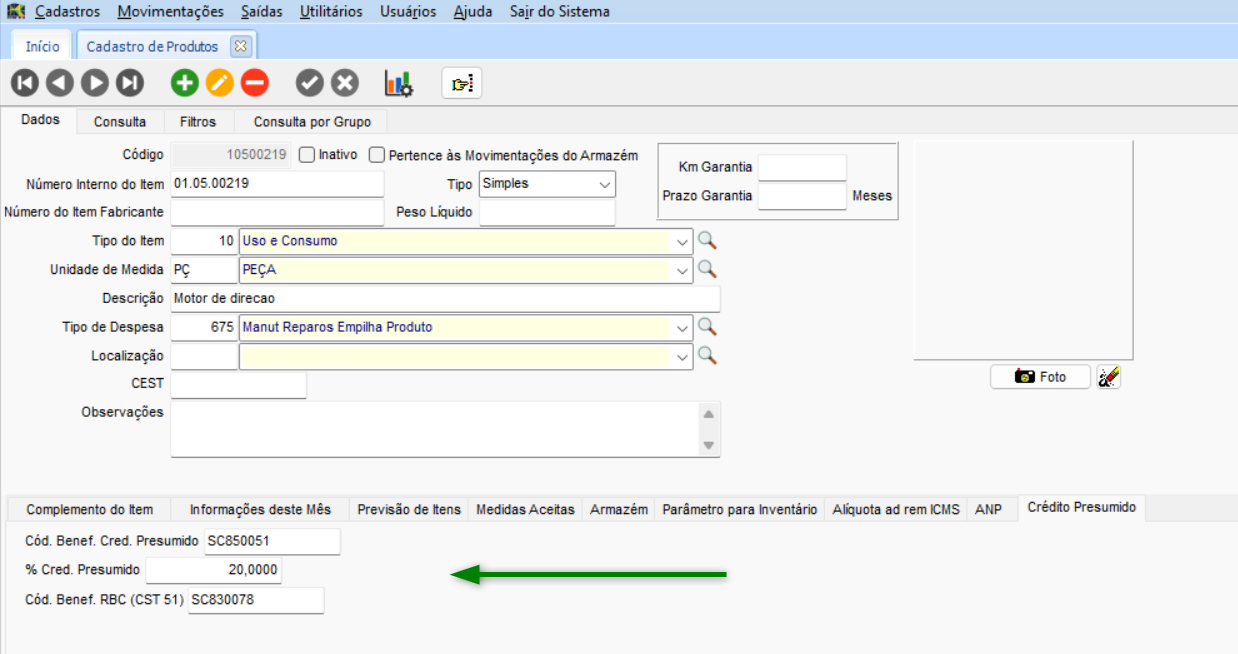The width and height of the screenshot is (1238, 654).
Task: Click Cód. Benef. Cred. Presumido field SC850051
Action: pyautogui.click(x=271, y=541)
